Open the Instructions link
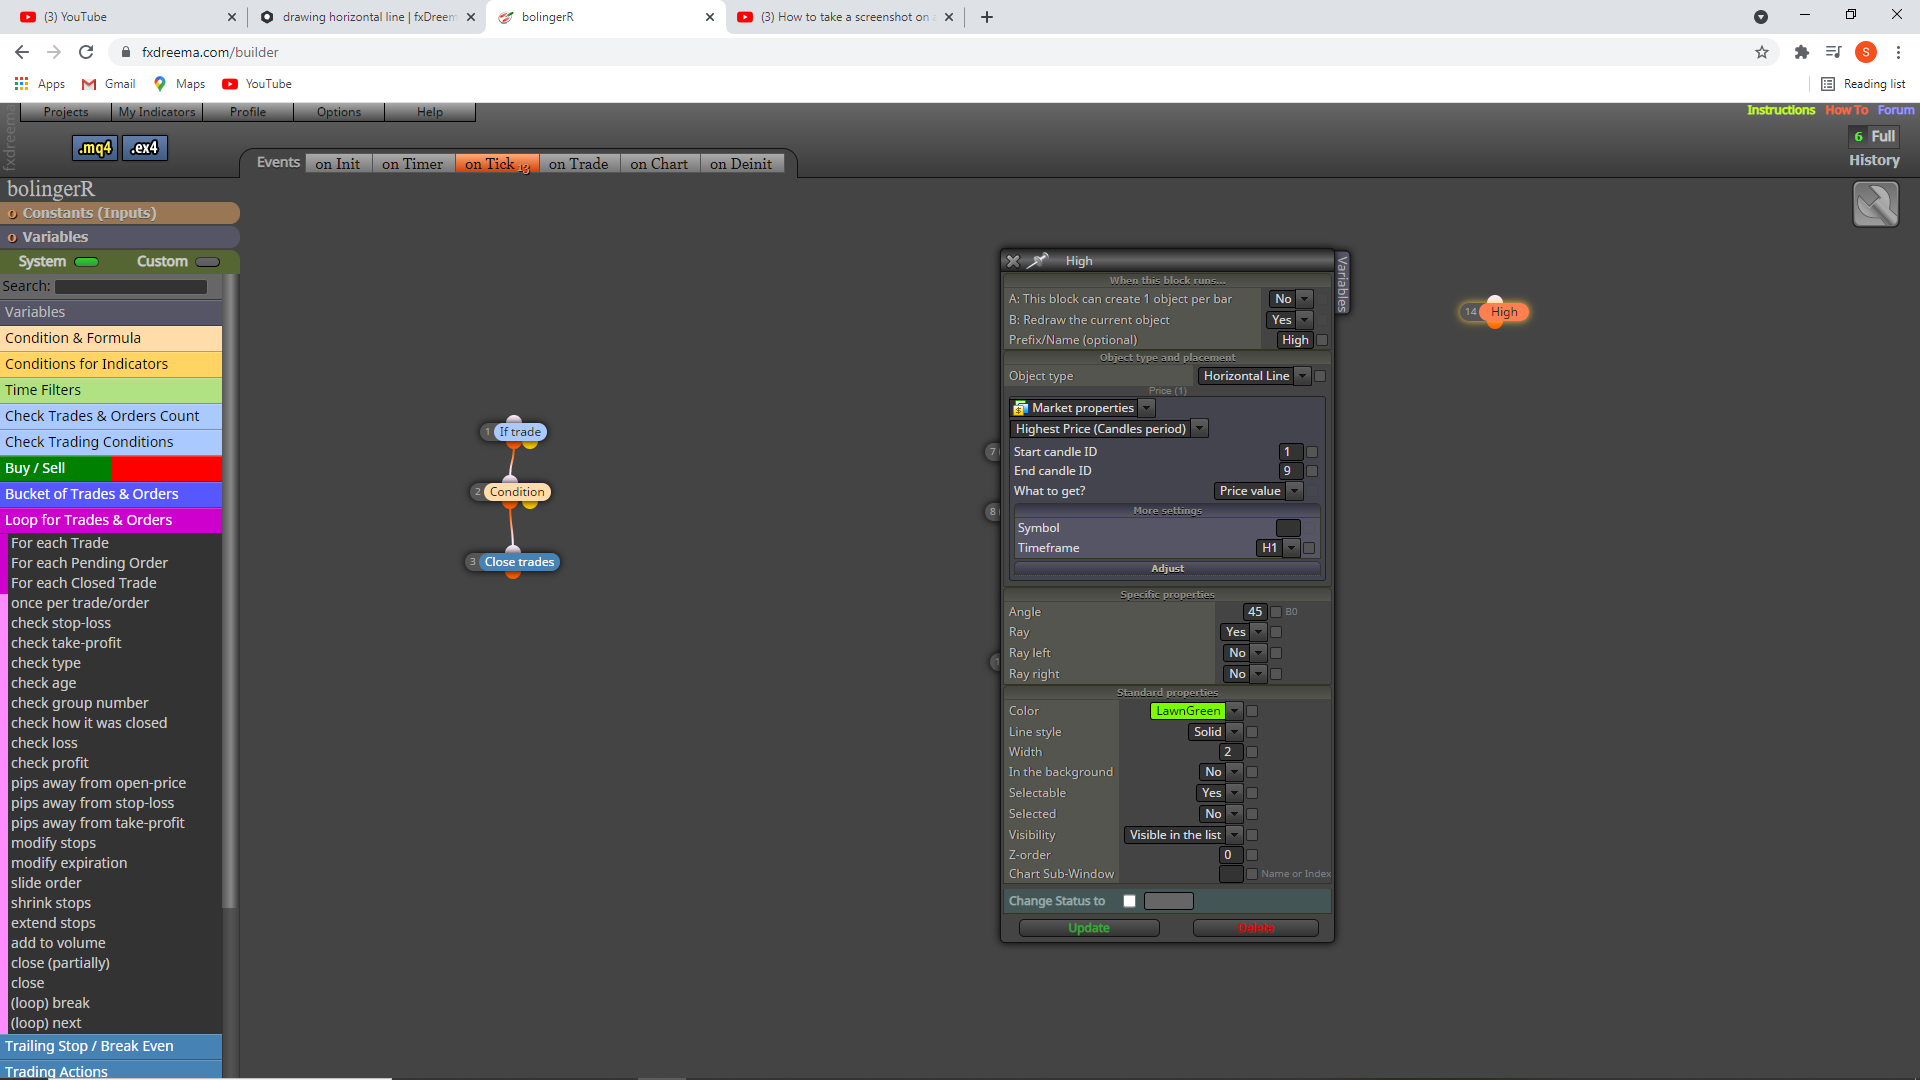This screenshot has width=1920, height=1080. tap(1780, 110)
